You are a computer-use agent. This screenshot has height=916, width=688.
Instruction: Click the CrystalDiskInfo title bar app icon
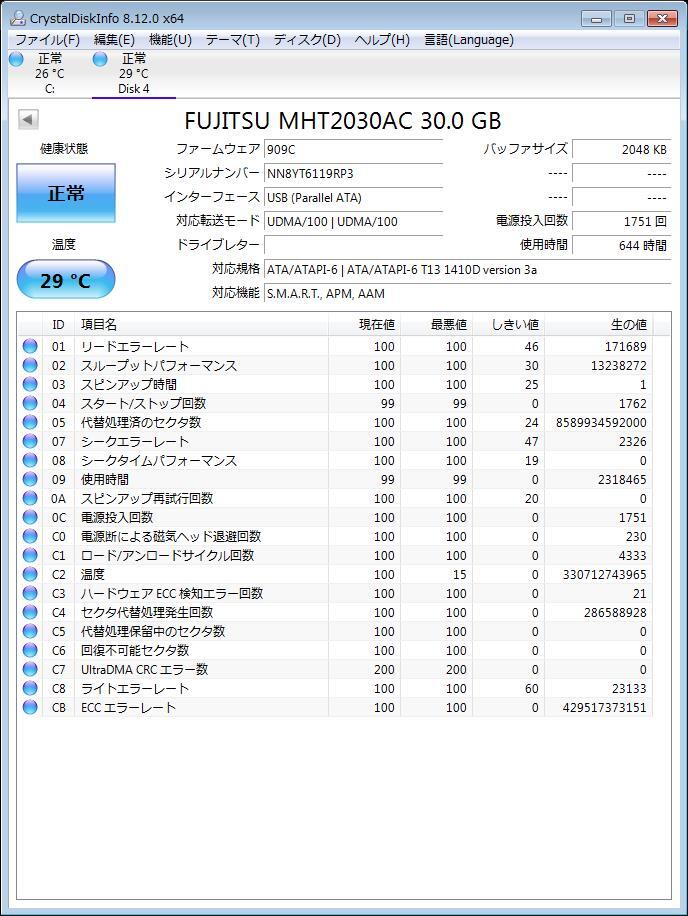pos(18,18)
